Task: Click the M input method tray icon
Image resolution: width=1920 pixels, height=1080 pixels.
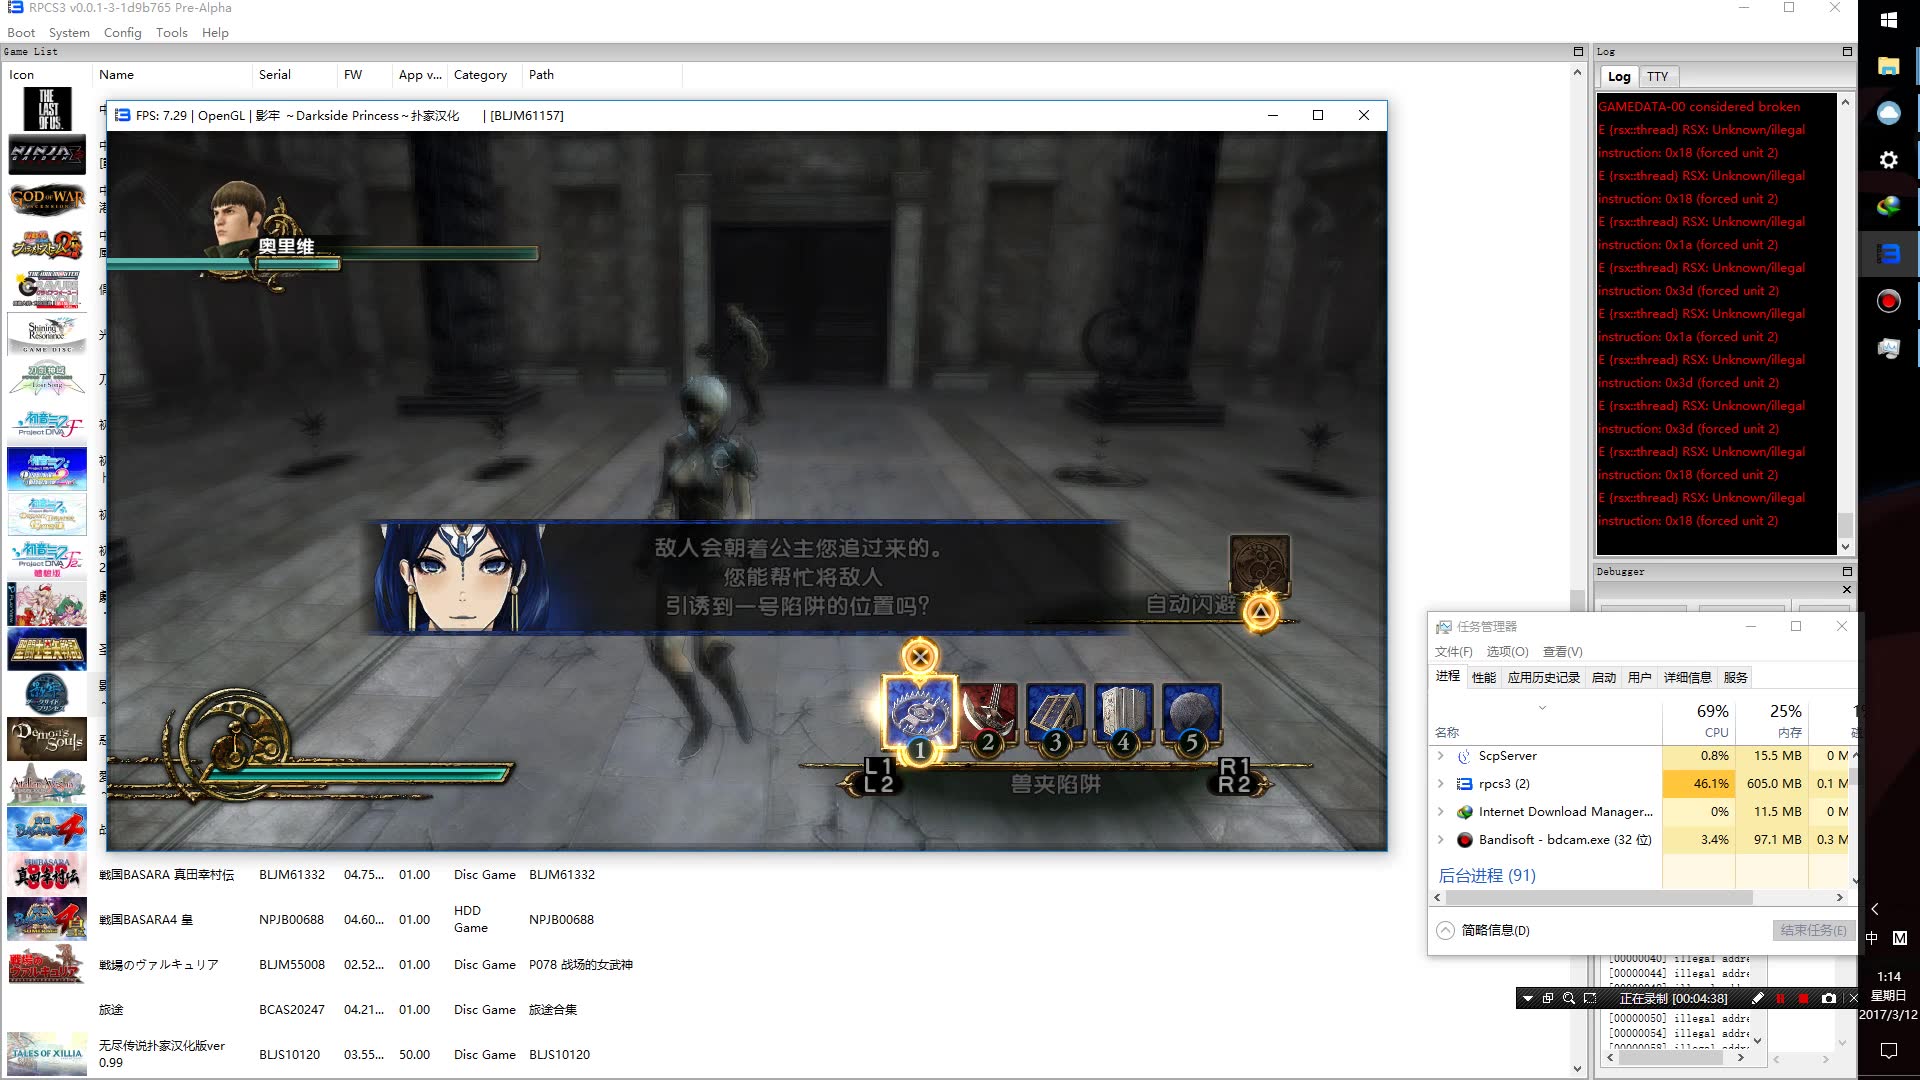Action: [1900, 938]
